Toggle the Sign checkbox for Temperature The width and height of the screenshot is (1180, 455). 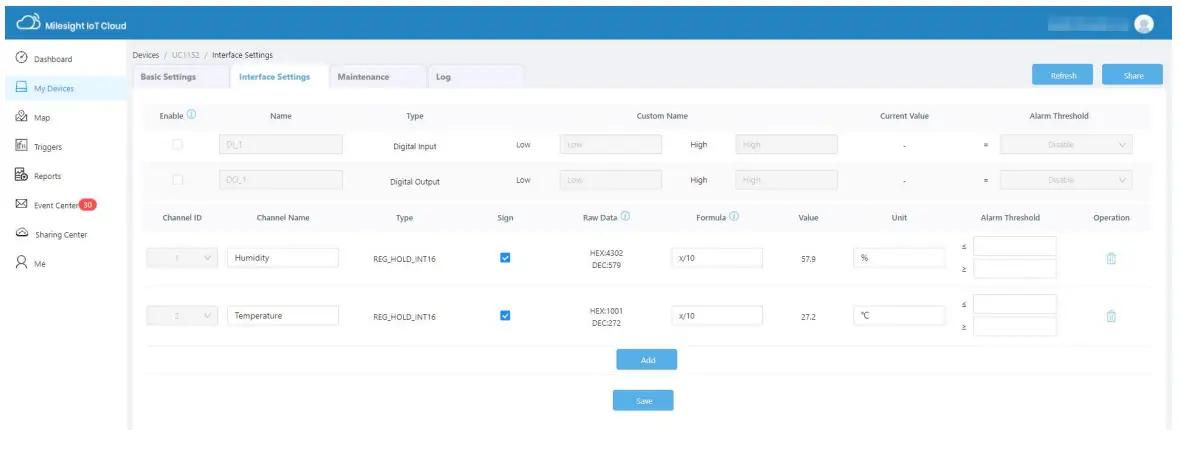(505, 316)
